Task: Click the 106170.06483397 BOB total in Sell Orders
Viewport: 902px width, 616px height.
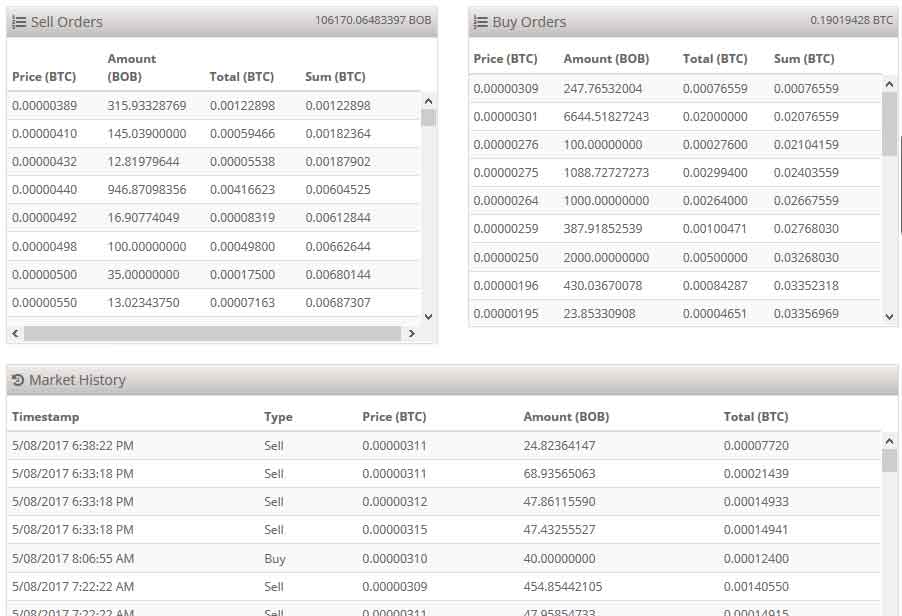Action: coord(373,20)
